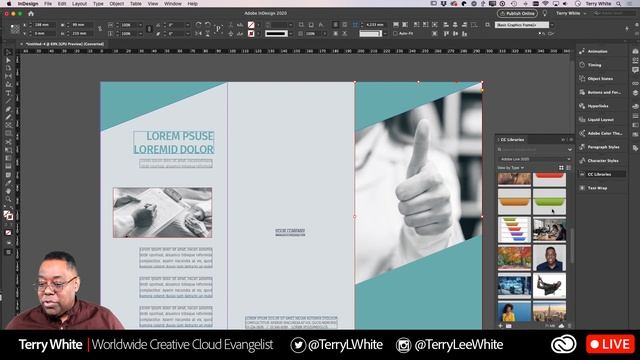Click the Publish Online button
Screen dimensions: 640x360
click(x=517, y=13)
